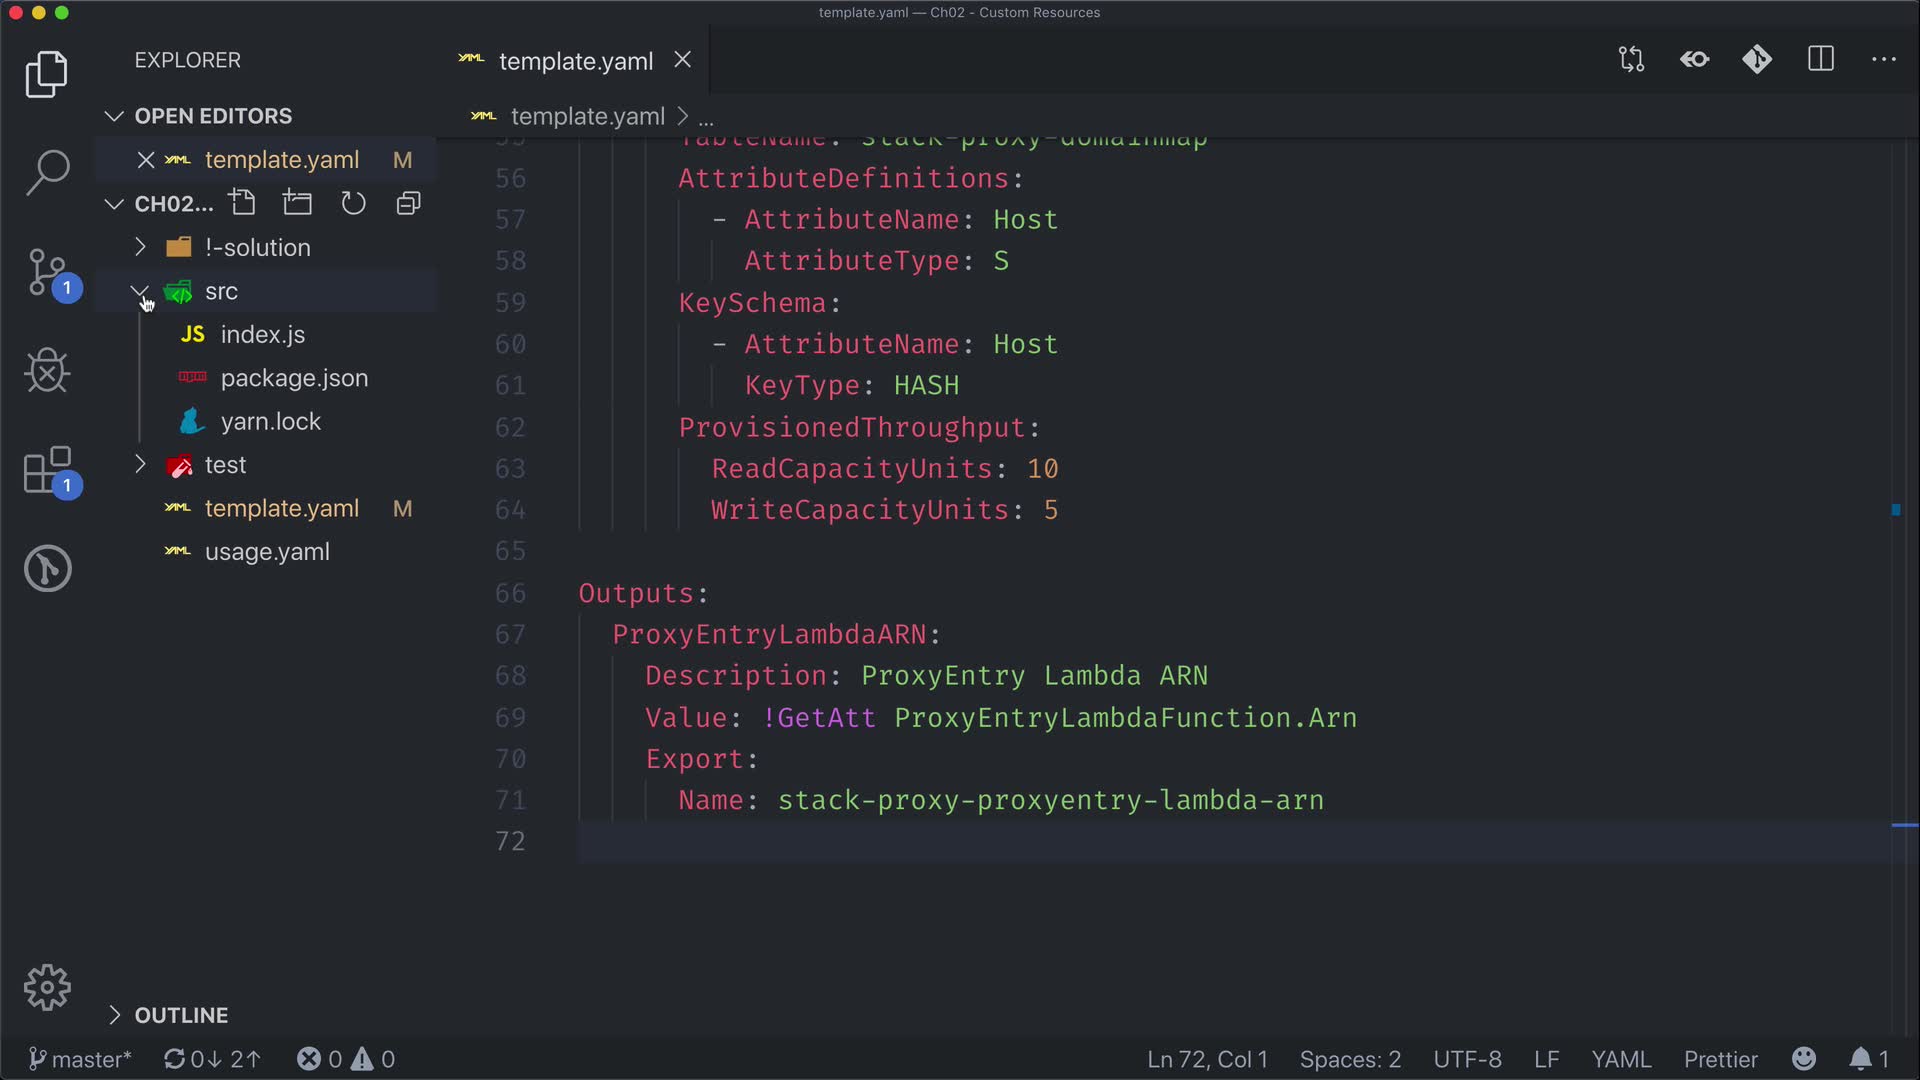This screenshot has height=1080, width=1920.
Task: Open the Debug view icon
Action: tap(47, 371)
